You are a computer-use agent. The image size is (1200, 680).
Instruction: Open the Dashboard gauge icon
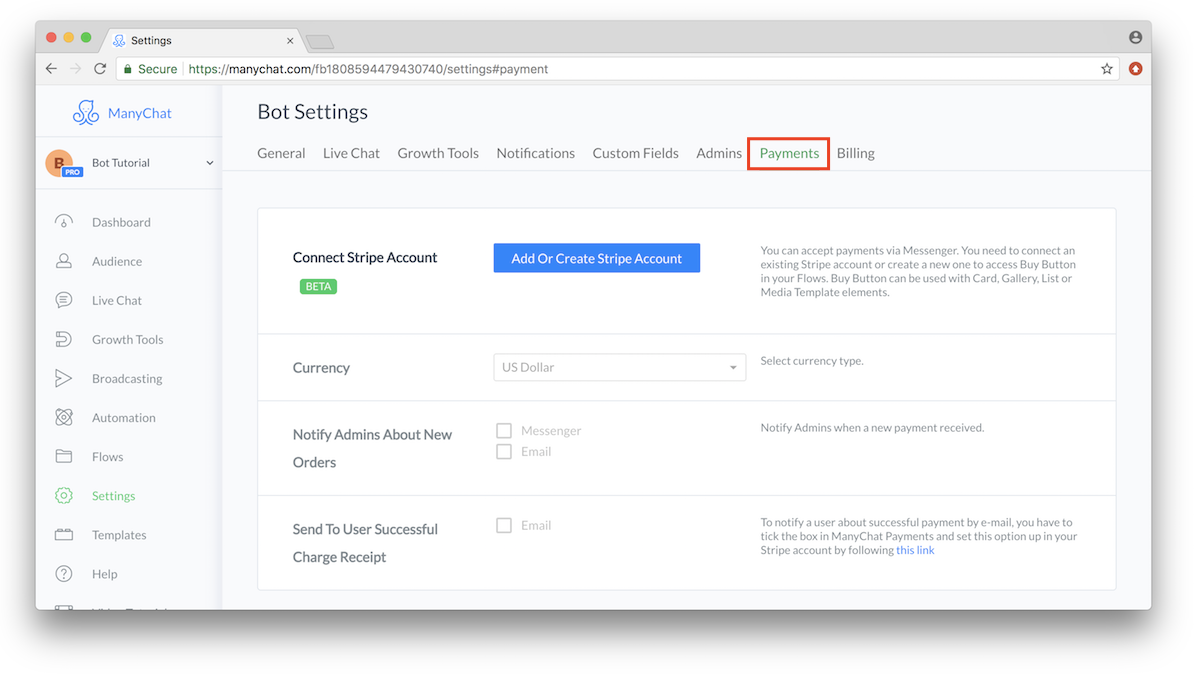click(64, 222)
